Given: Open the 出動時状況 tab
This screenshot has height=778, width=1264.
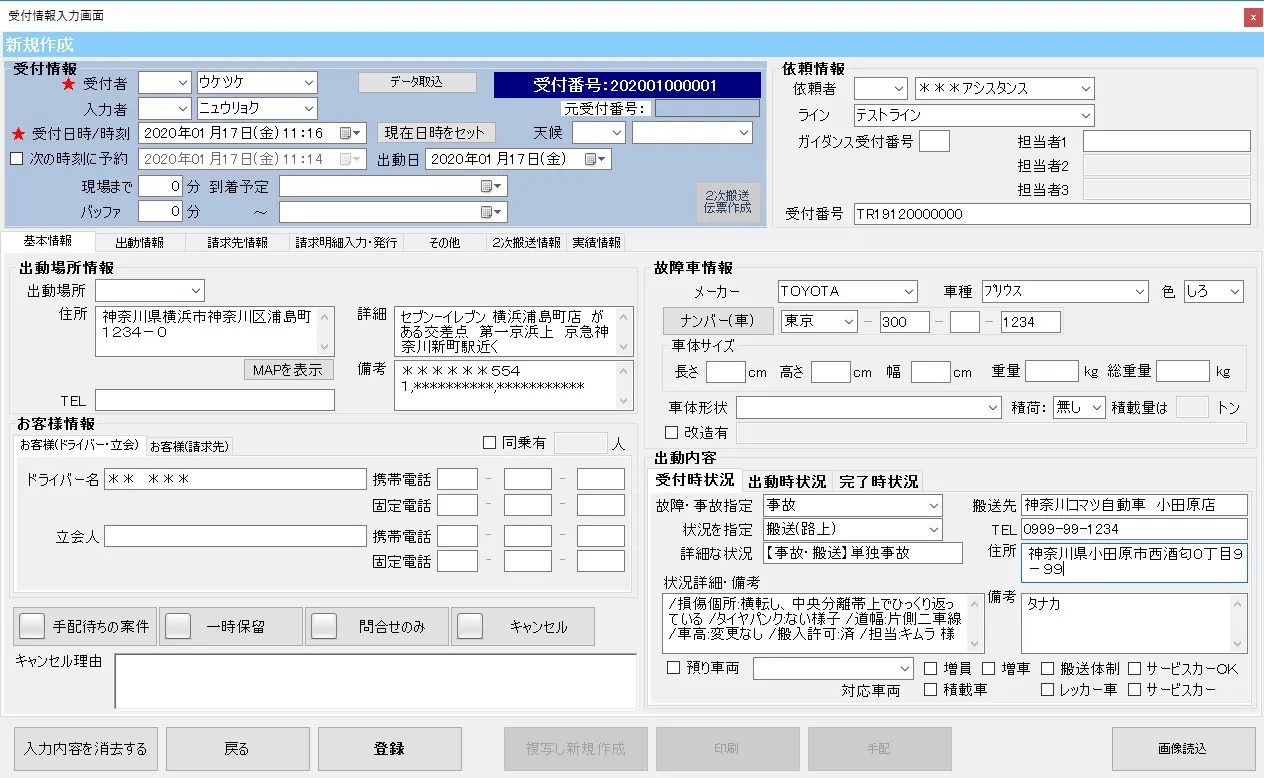Looking at the screenshot, I should tap(787, 482).
